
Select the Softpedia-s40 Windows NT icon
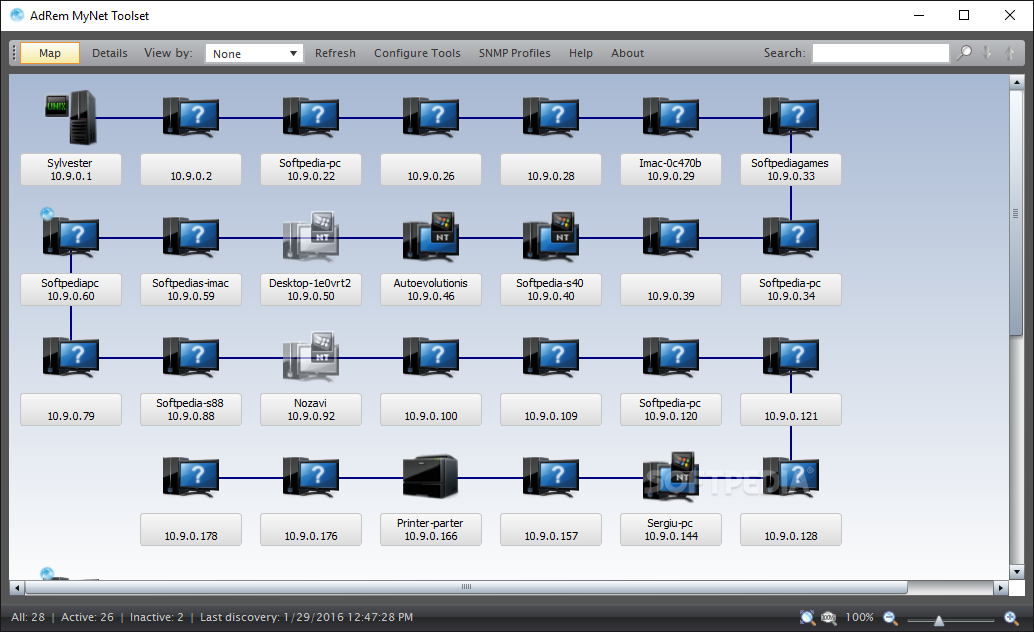pos(551,236)
